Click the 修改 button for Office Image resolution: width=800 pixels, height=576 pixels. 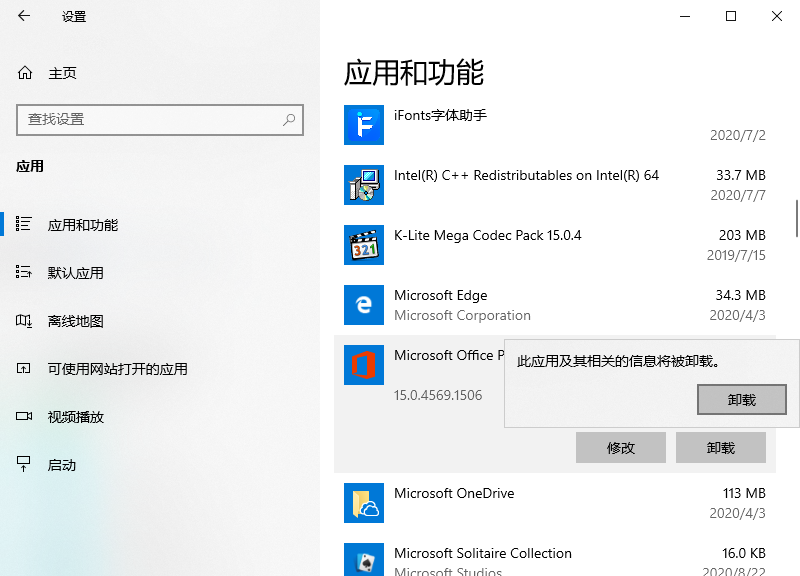tap(620, 448)
